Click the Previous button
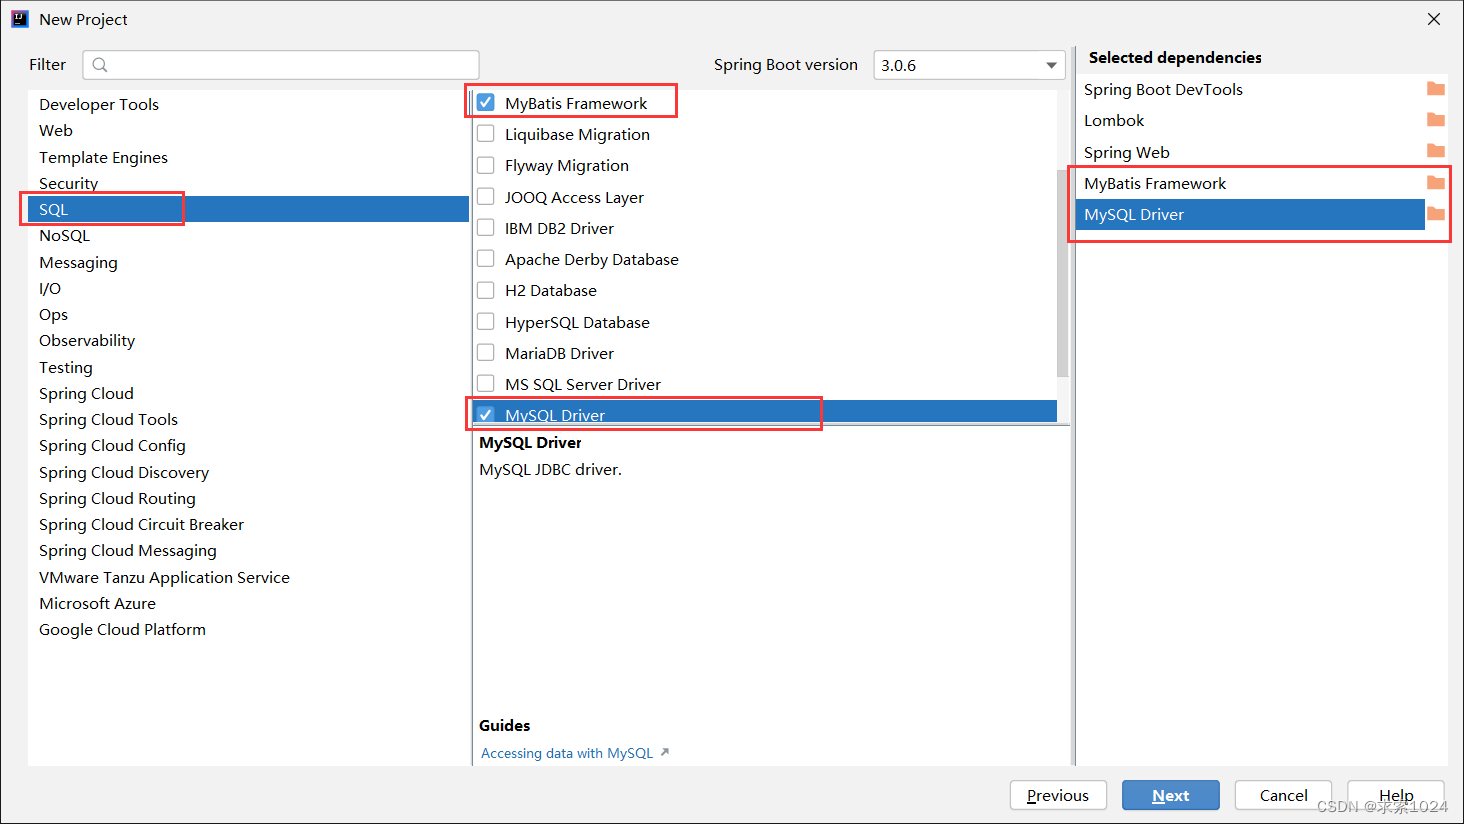1464x824 pixels. (1058, 795)
